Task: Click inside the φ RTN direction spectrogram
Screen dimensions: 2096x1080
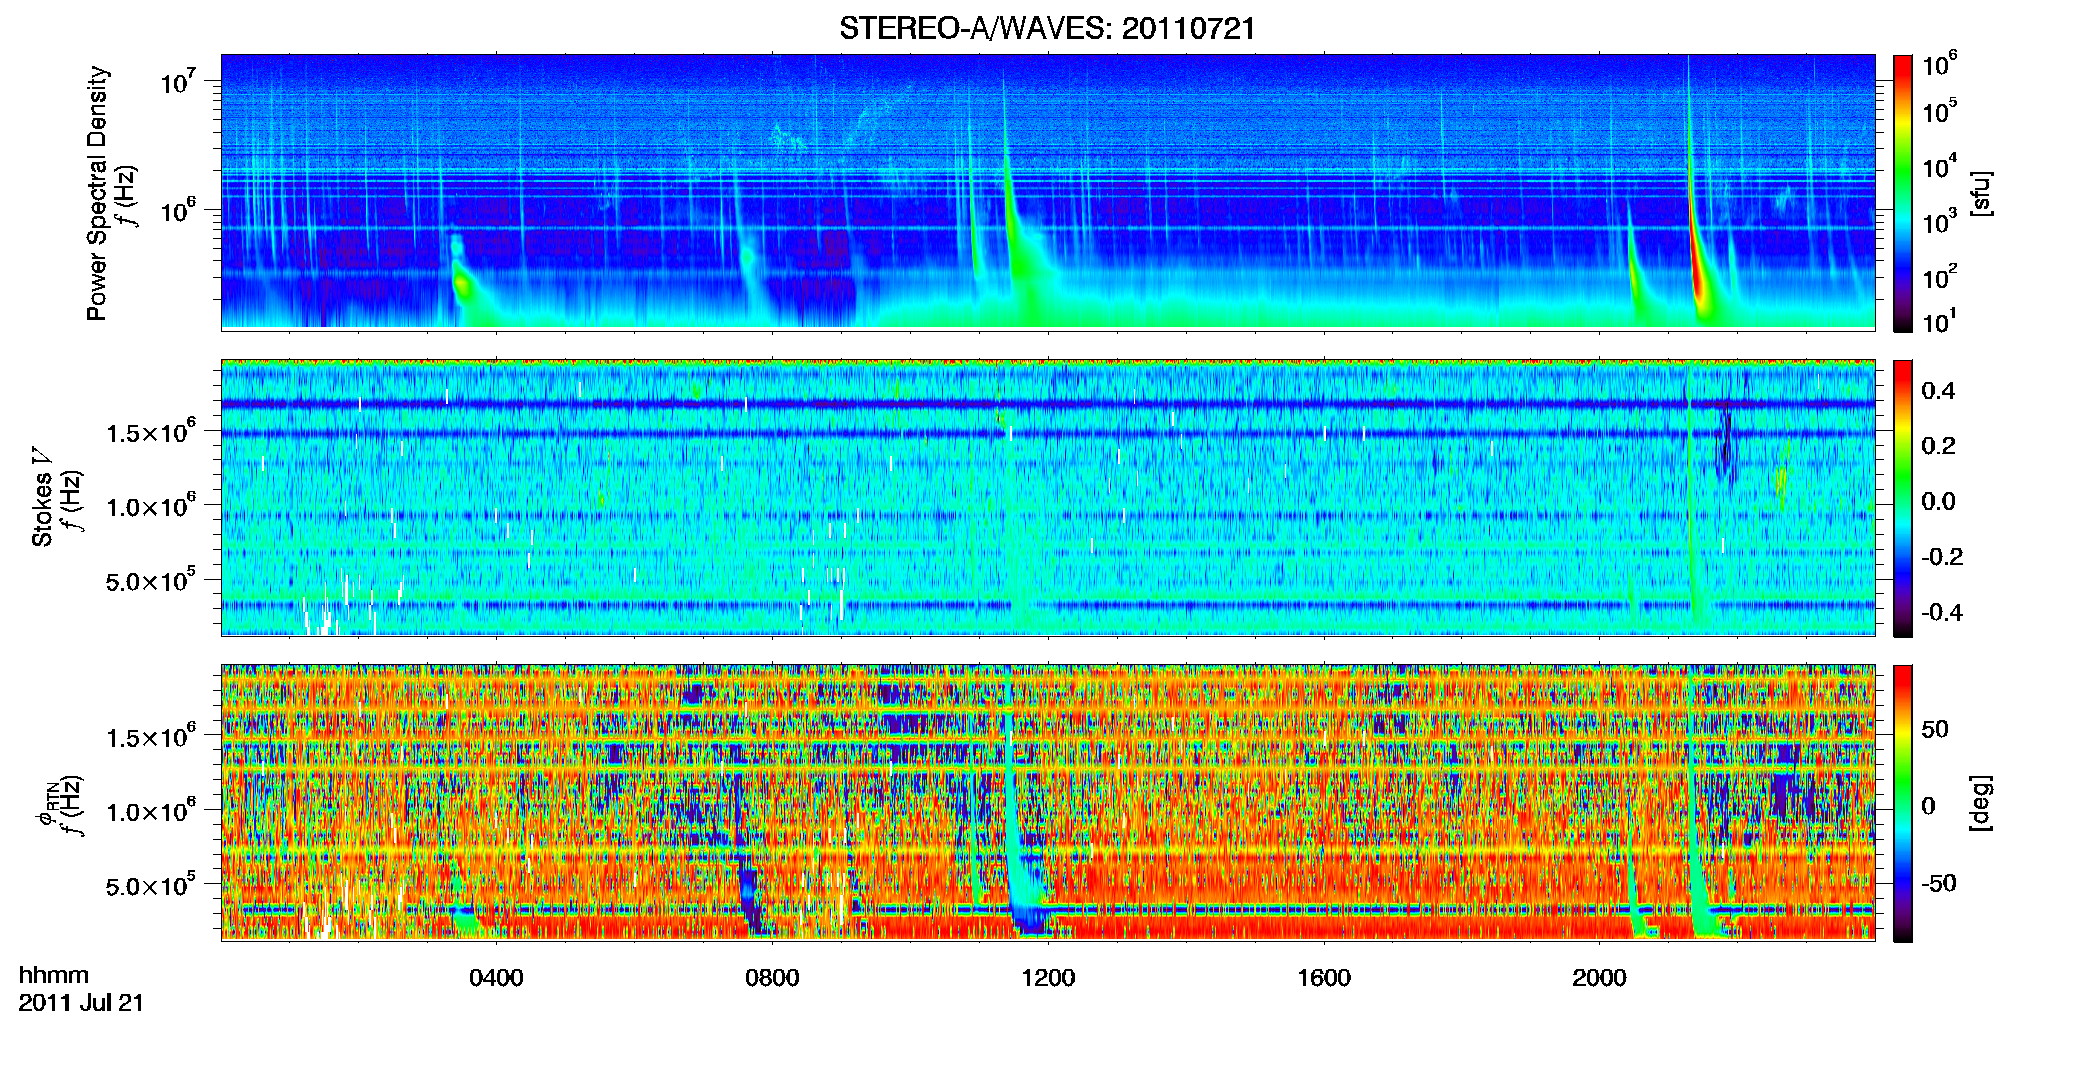Action: click(x=1048, y=802)
